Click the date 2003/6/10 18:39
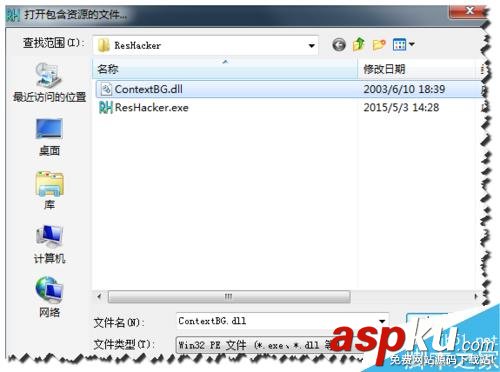This screenshot has width=500, height=372. click(x=404, y=89)
